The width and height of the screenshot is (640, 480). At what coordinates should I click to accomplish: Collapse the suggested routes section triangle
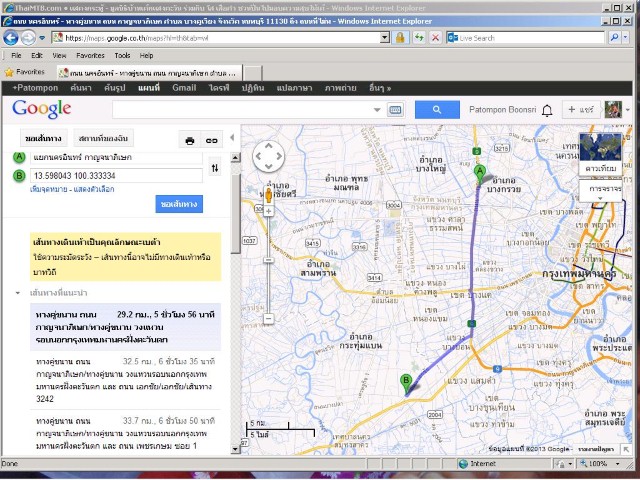pyautogui.click(x=18, y=293)
